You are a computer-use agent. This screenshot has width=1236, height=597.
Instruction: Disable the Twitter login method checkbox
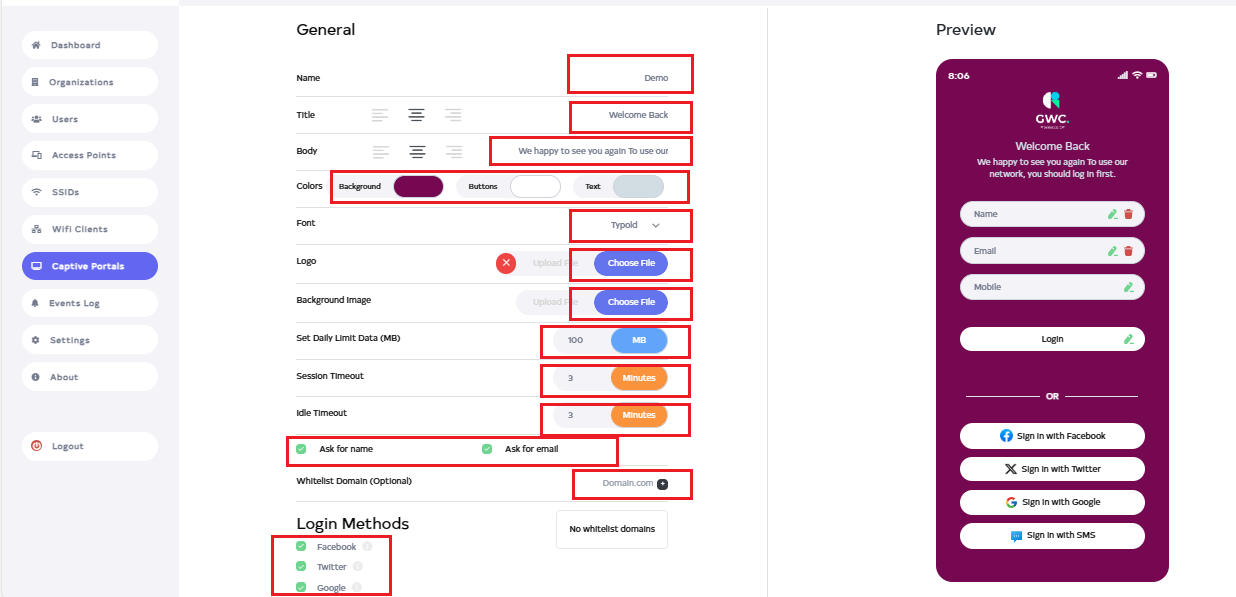pos(301,567)
